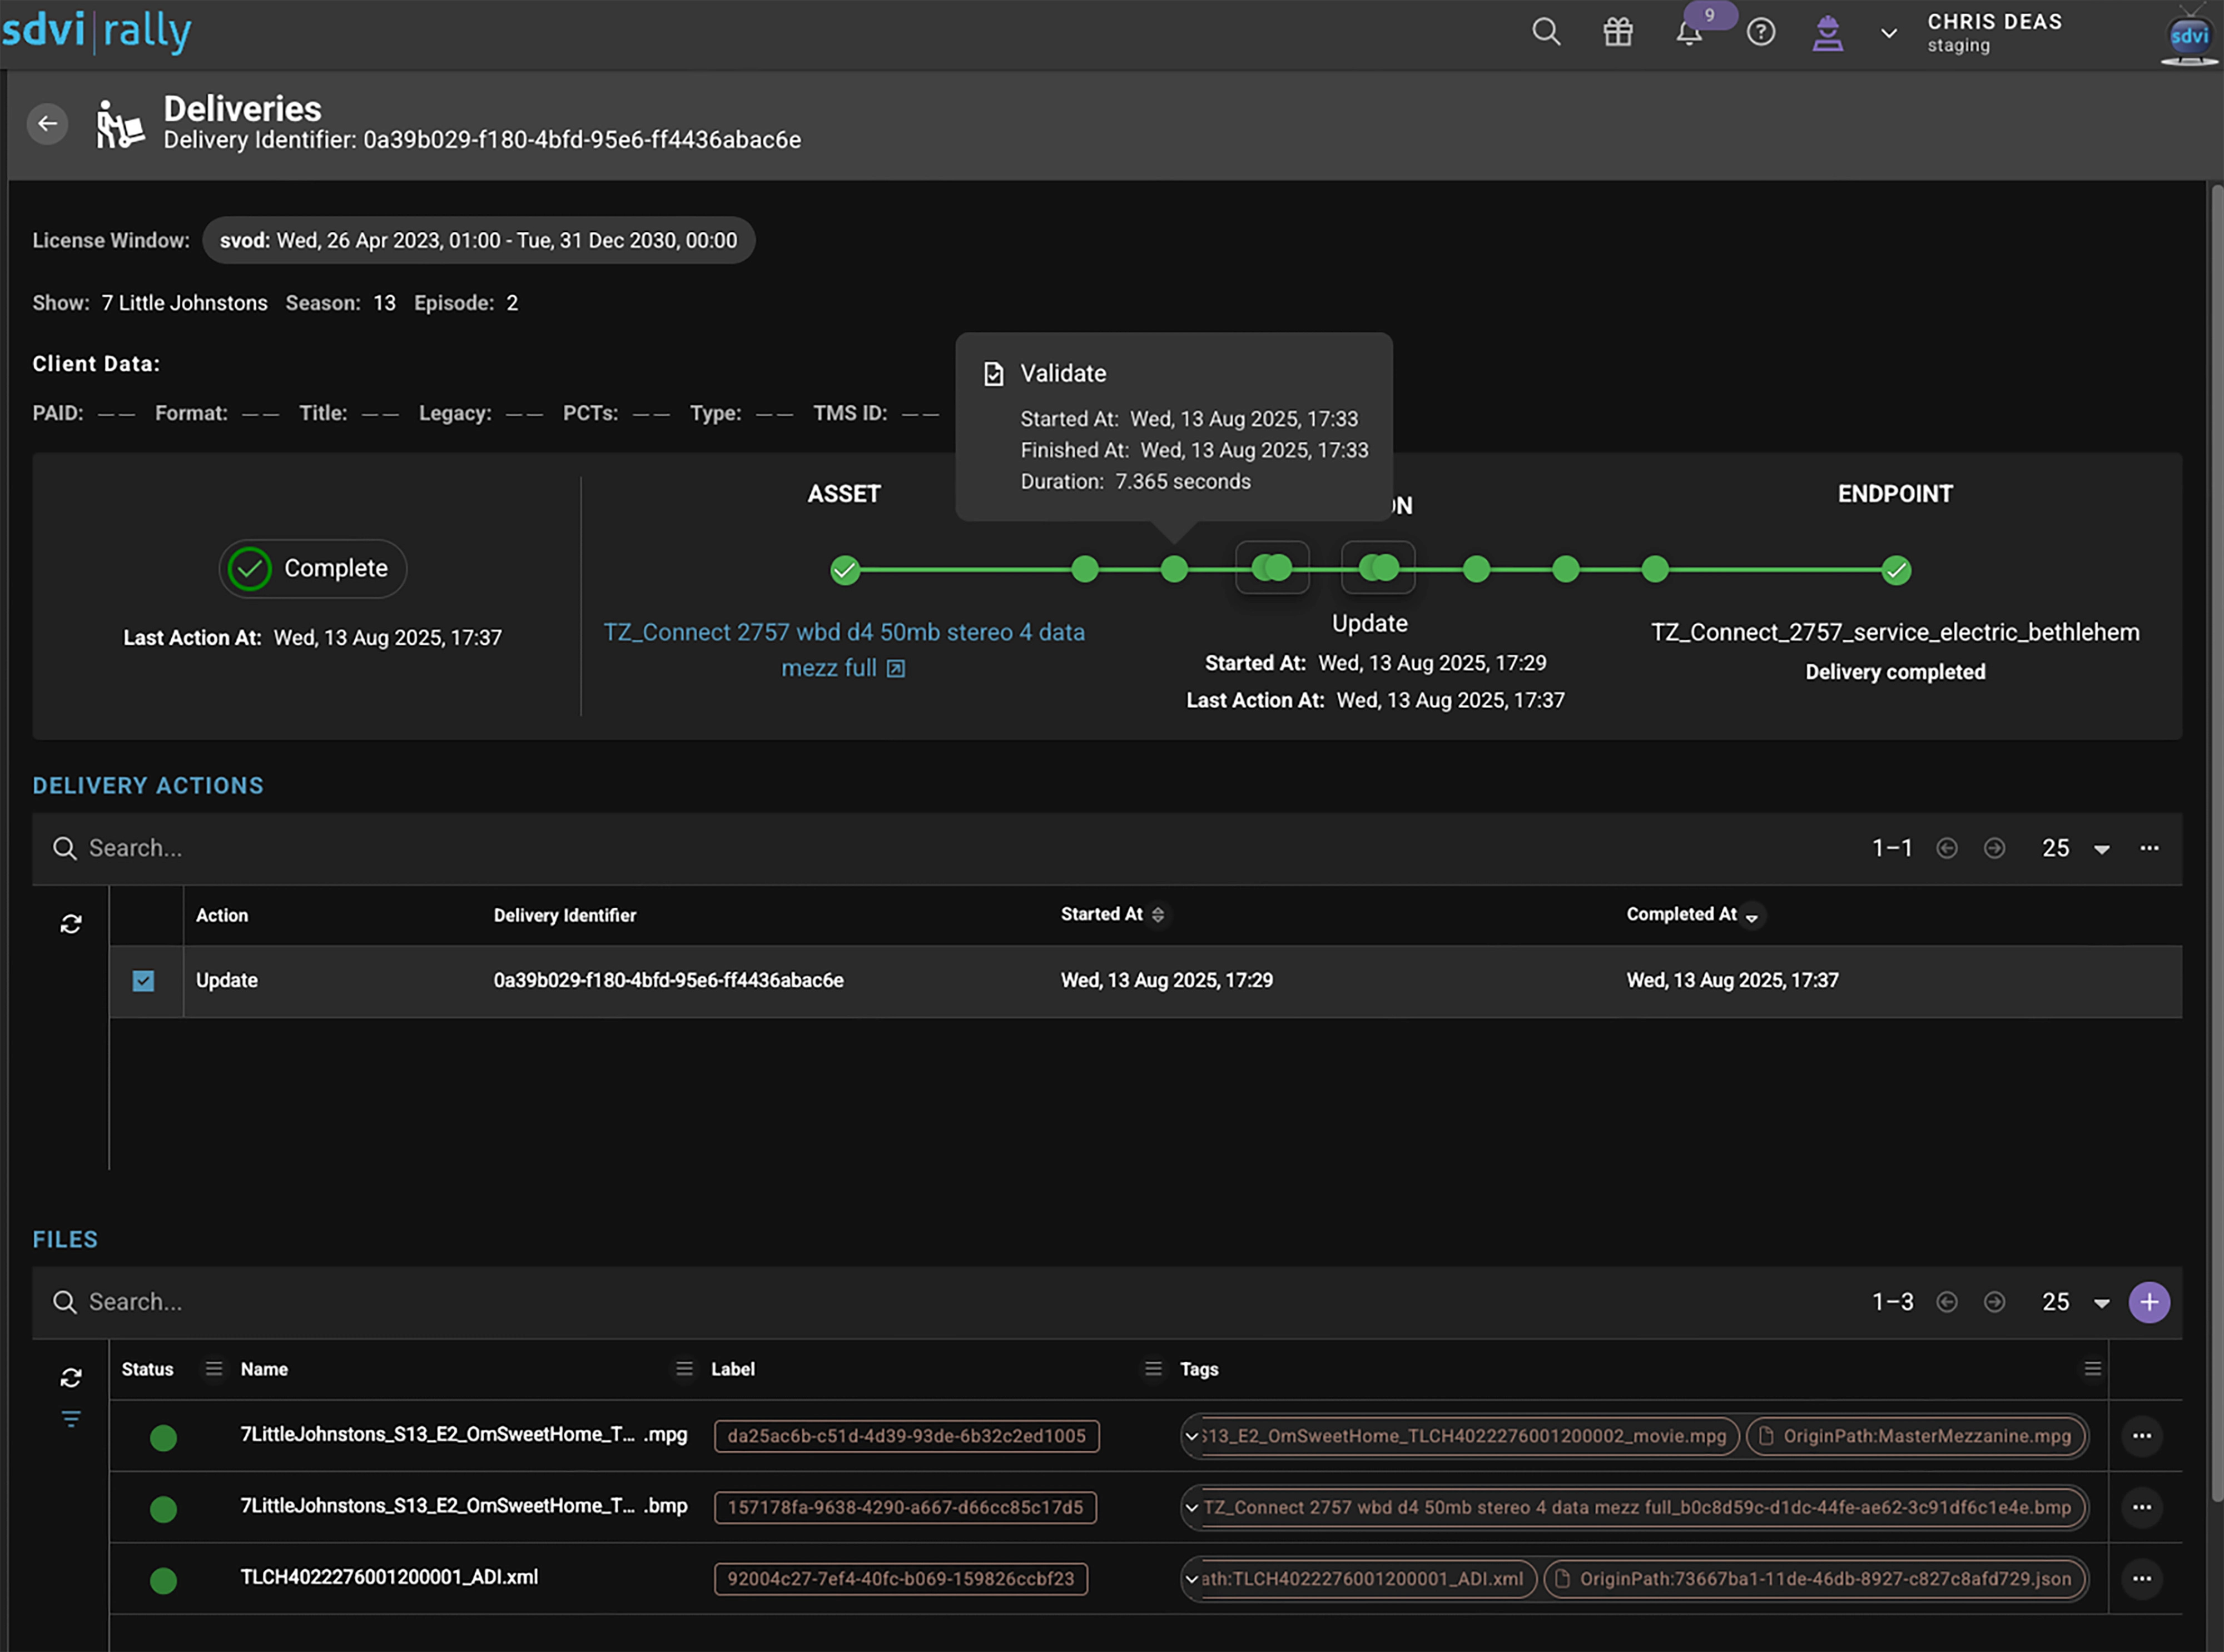The height and width of the screenshot is (1652, 2224).
Task: Open the help question mark icon
Action: tap(1761, 32)
